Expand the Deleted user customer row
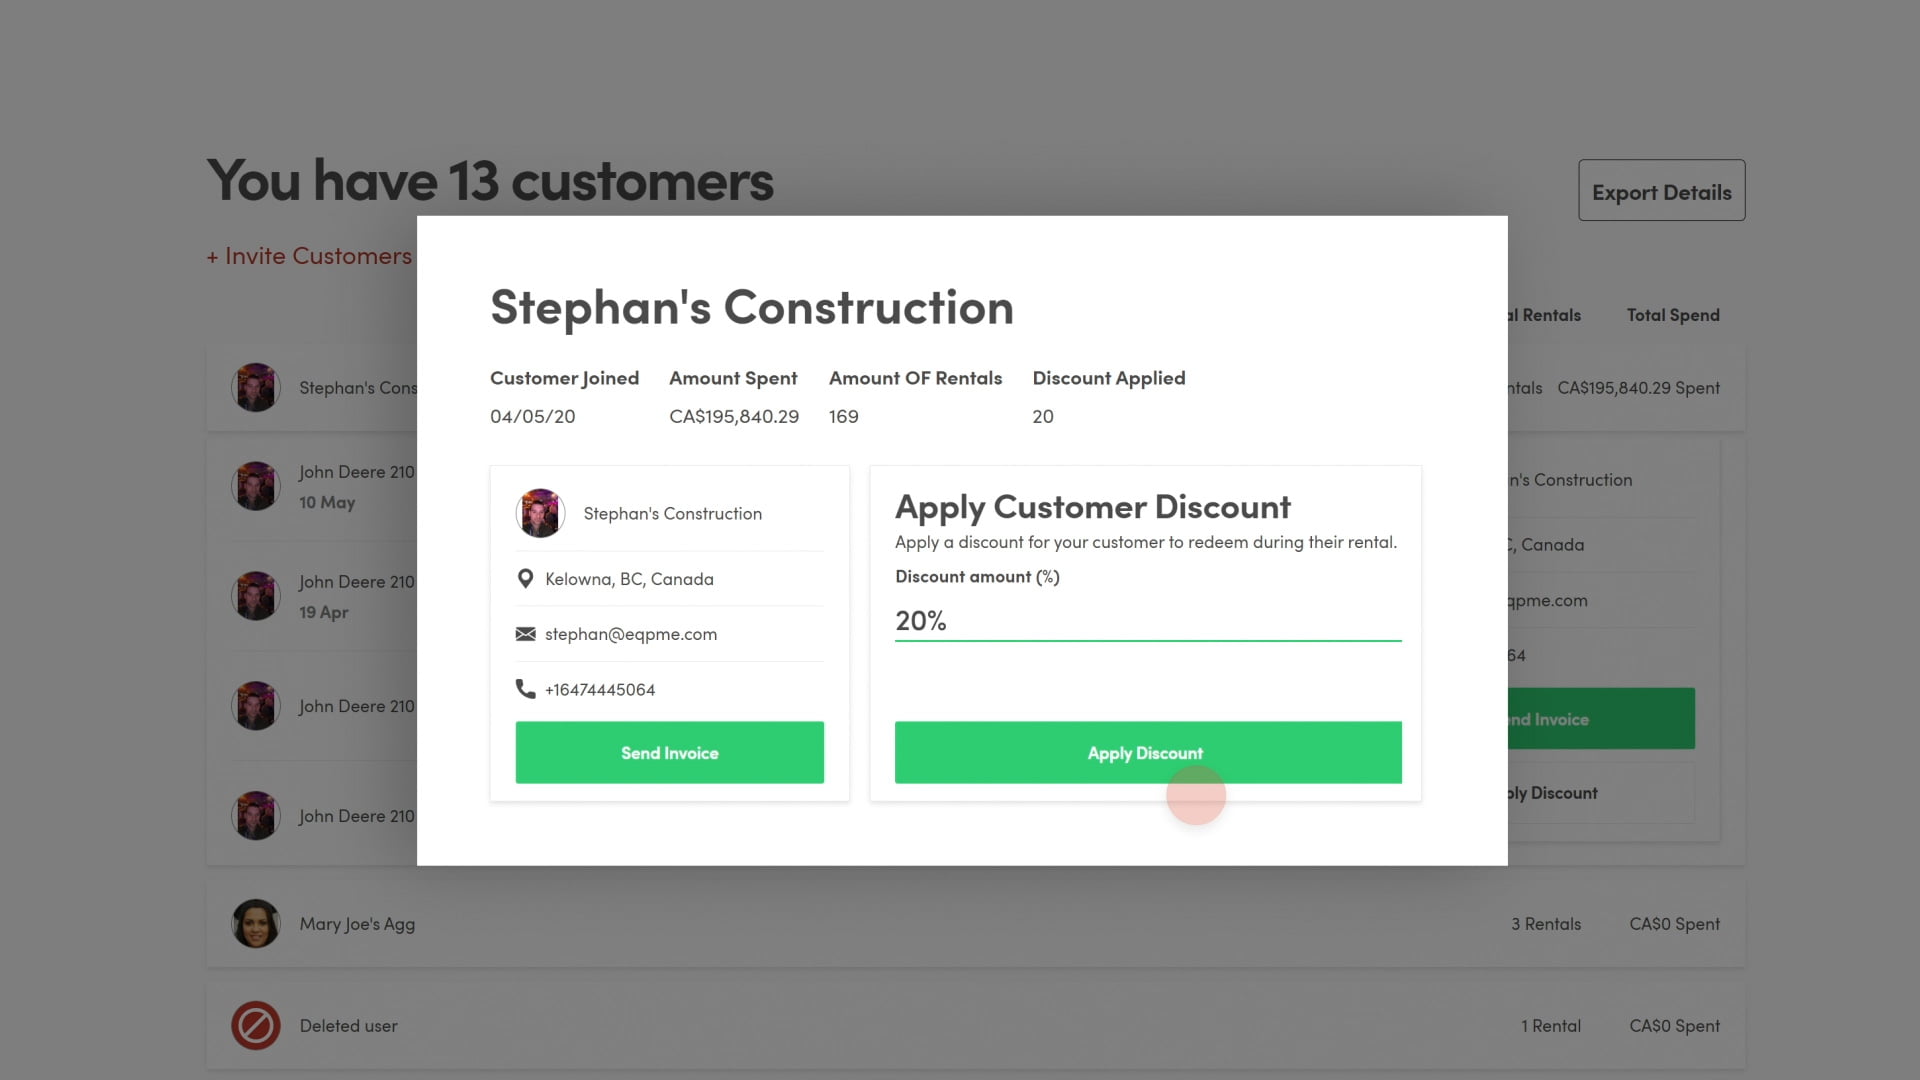This screenshot has width=1920, height=1080. click(x=900, y=1026)
